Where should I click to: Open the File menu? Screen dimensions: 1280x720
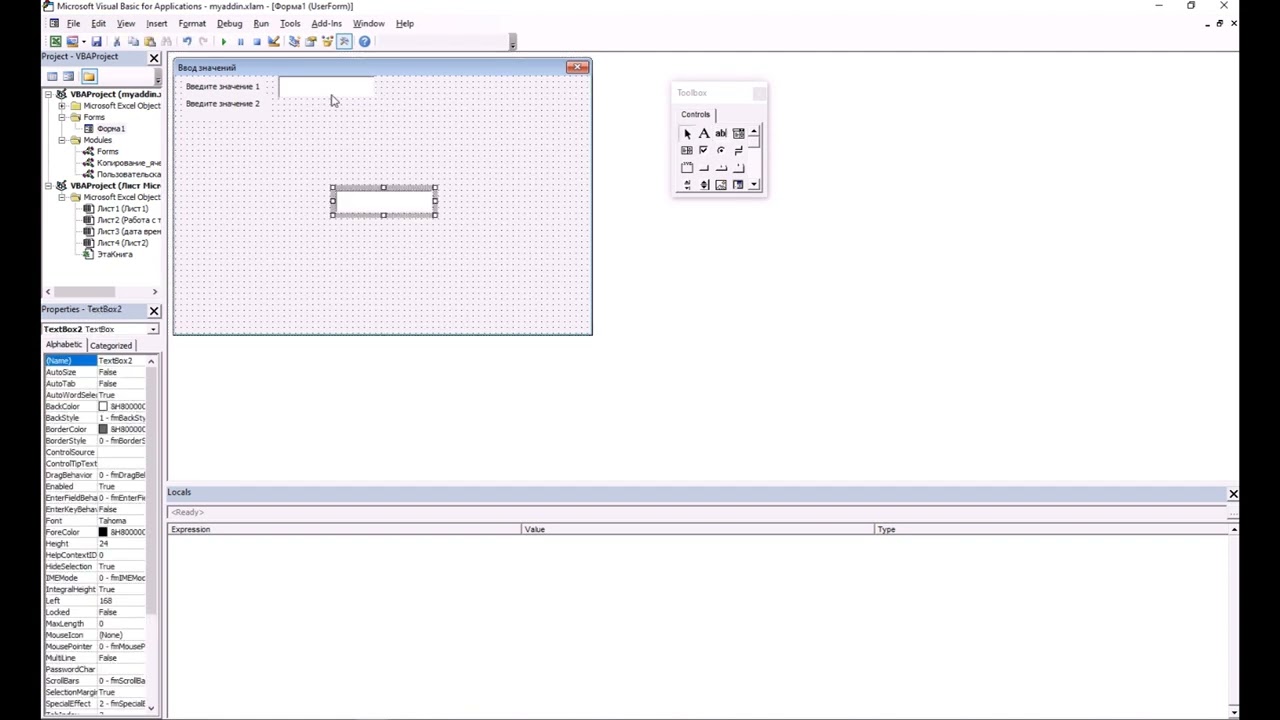(73, 23)
